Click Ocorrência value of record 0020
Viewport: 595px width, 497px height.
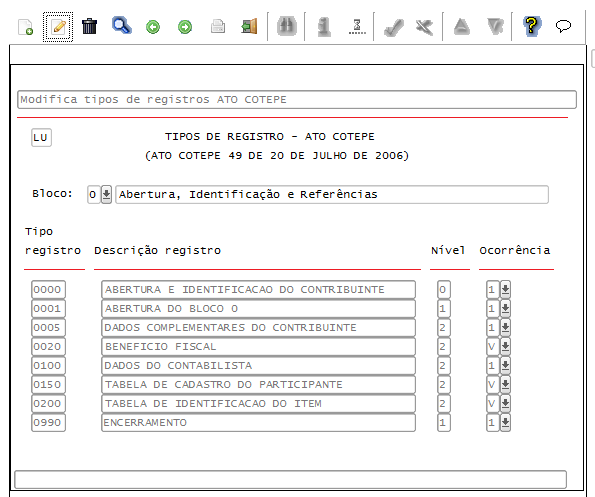(x=493, y=346)
